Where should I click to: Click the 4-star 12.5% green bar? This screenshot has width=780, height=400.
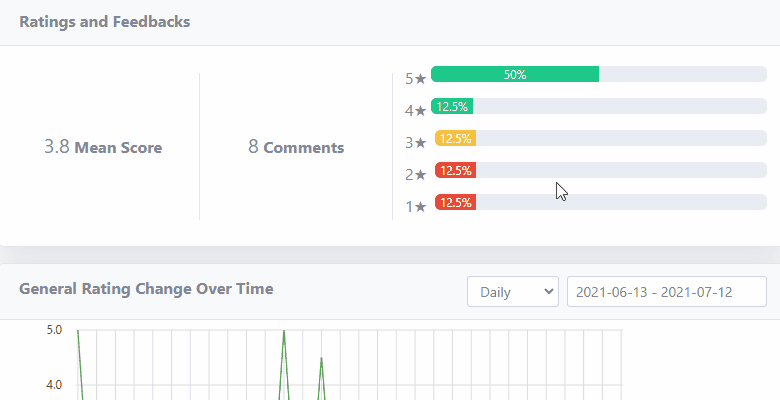pos(452,106)
